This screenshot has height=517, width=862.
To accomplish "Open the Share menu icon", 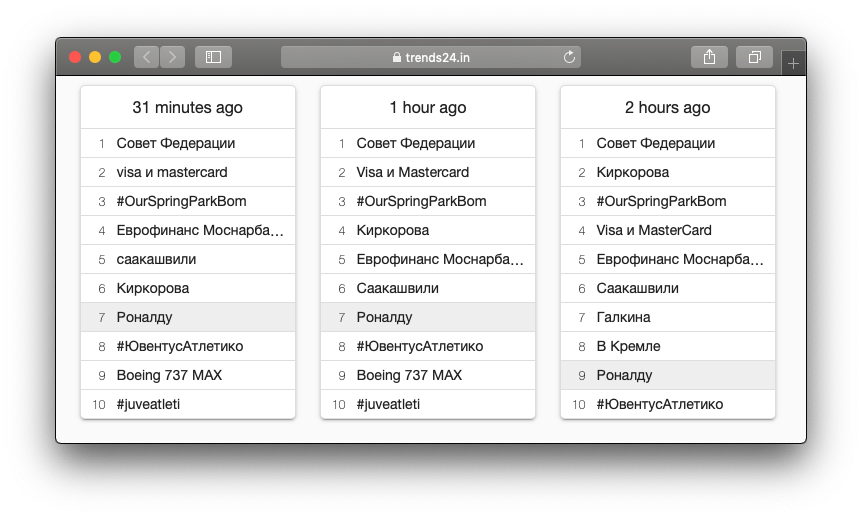I will point(709,57).
